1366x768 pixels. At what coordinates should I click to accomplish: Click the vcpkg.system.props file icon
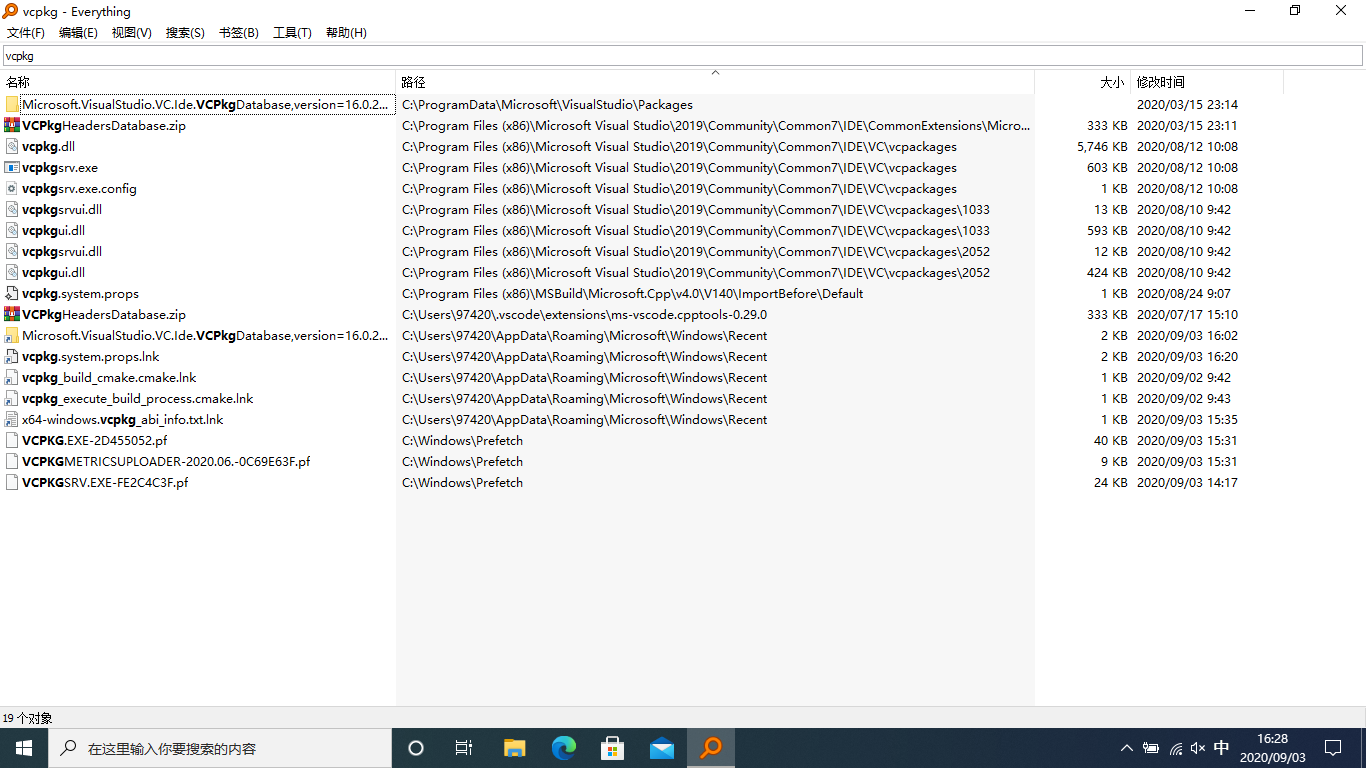(x=12, y=293)
